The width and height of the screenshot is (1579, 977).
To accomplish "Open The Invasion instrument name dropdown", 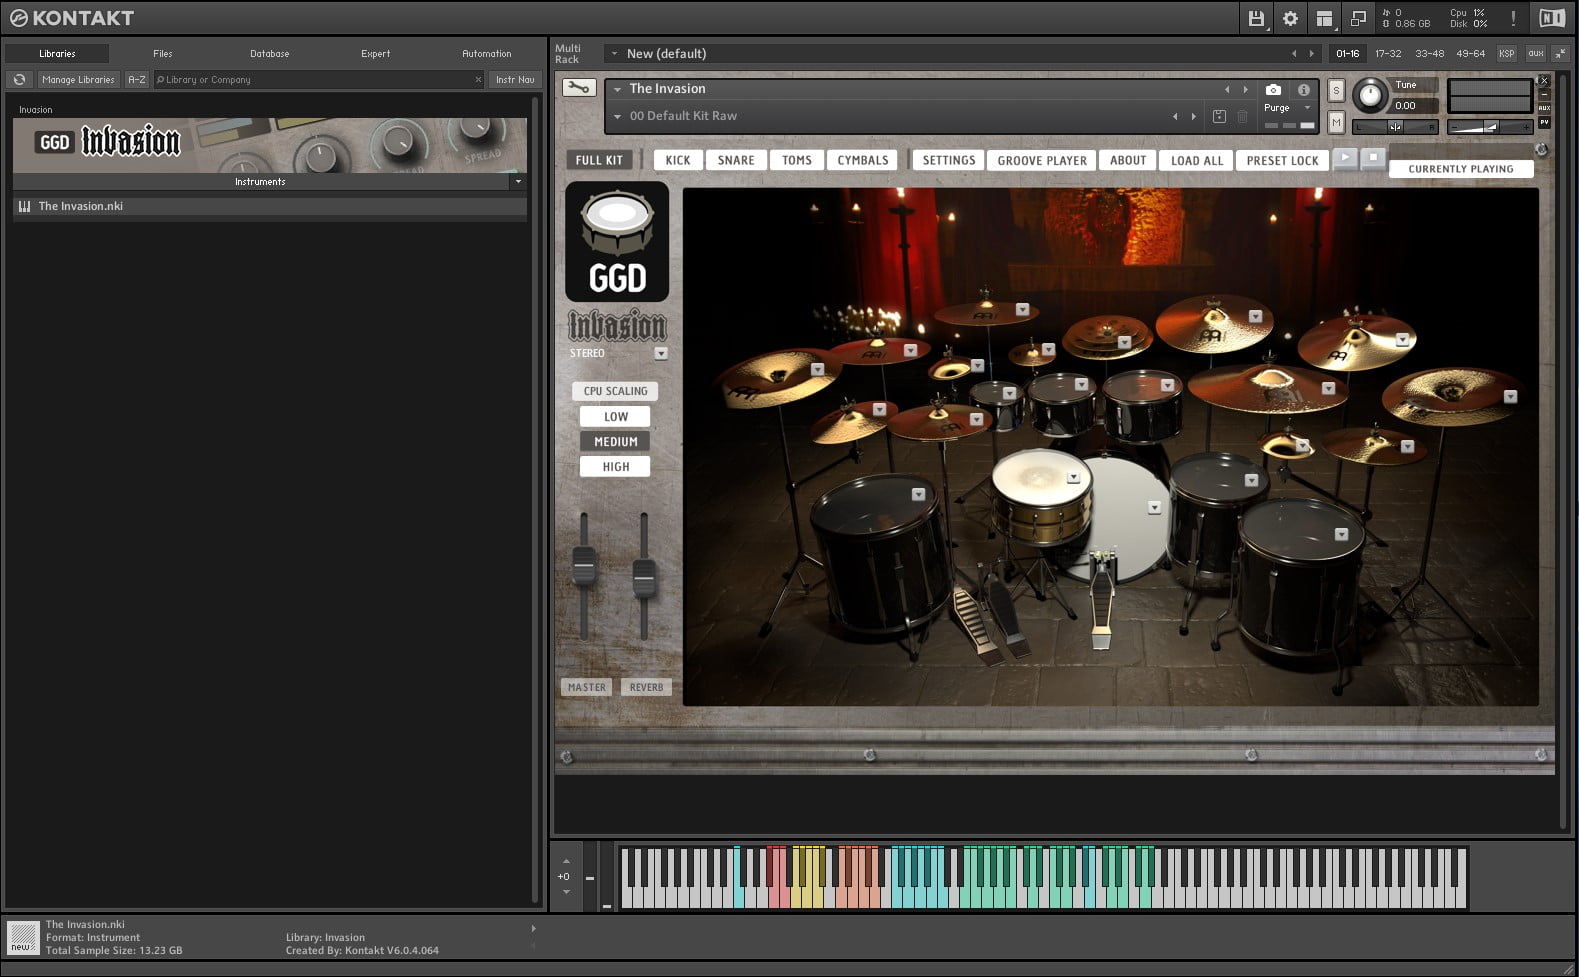I will point(618,89).
